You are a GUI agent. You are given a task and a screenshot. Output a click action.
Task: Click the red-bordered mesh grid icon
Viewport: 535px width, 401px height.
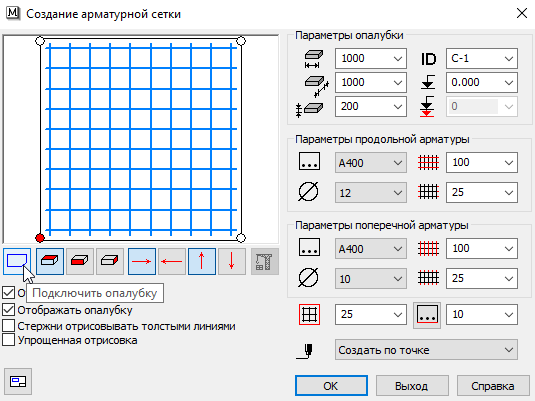[x=309, y=314]
